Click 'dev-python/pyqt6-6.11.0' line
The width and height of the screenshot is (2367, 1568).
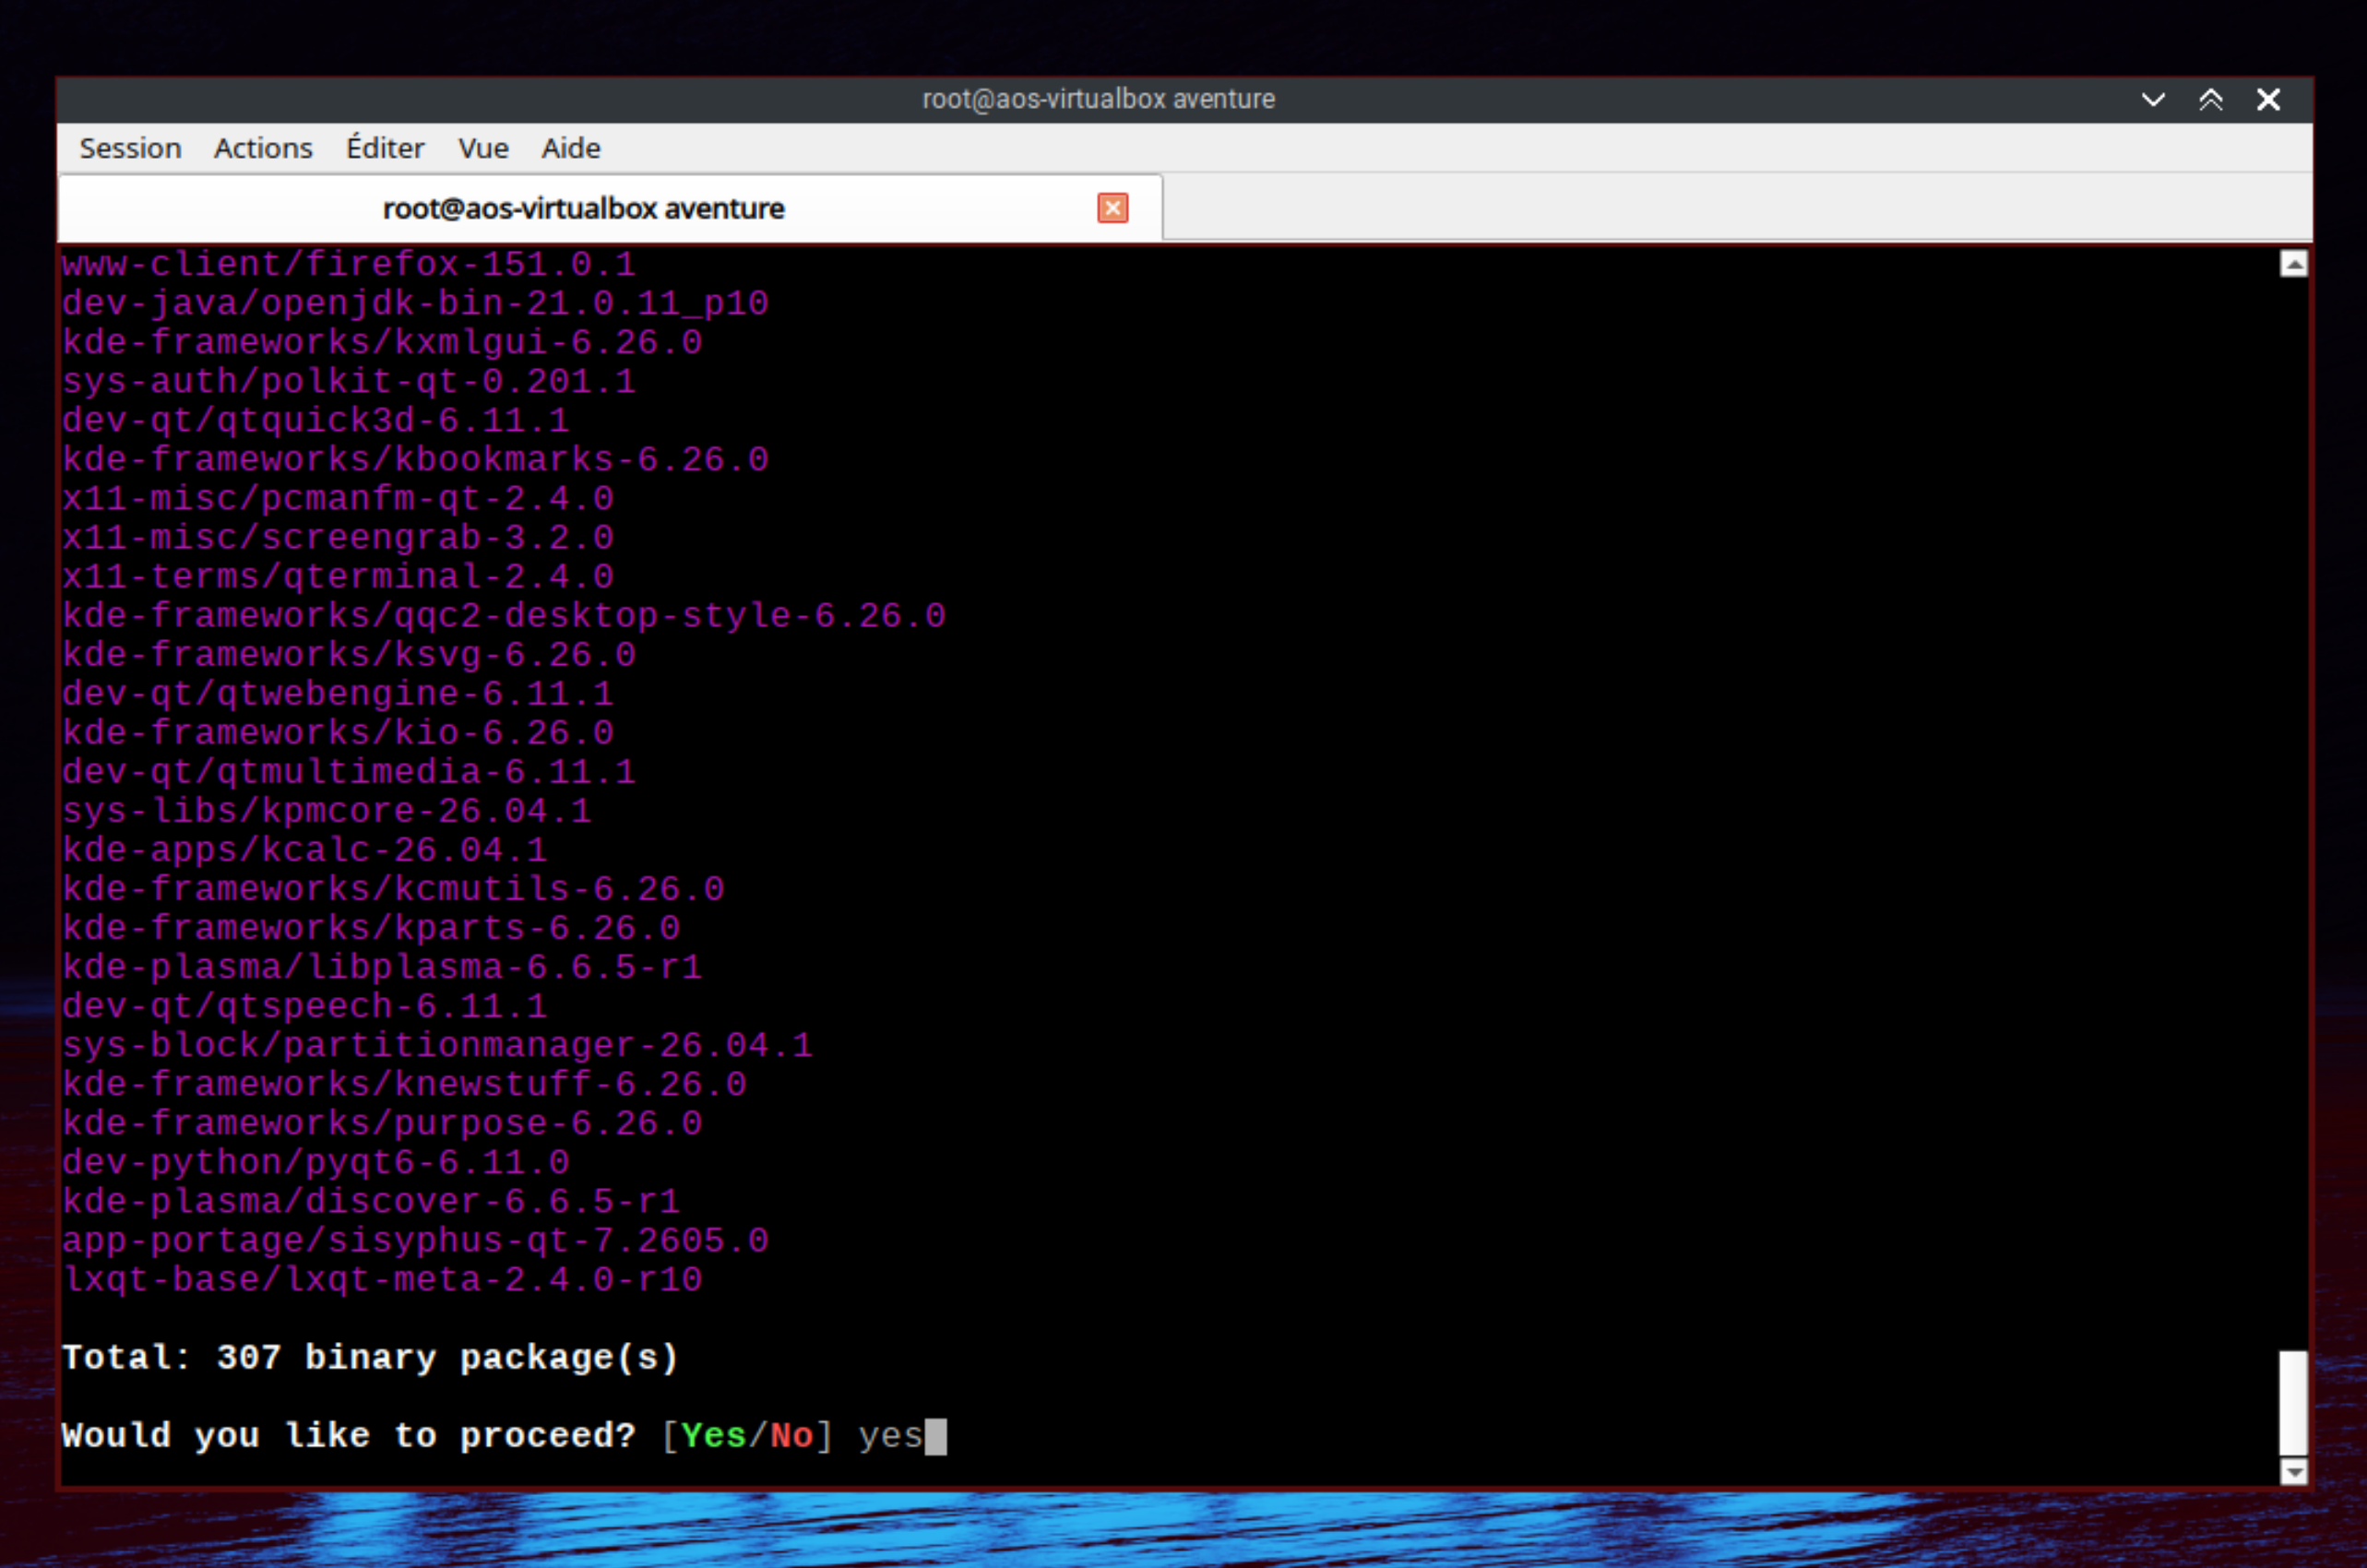pos(315,1162)
